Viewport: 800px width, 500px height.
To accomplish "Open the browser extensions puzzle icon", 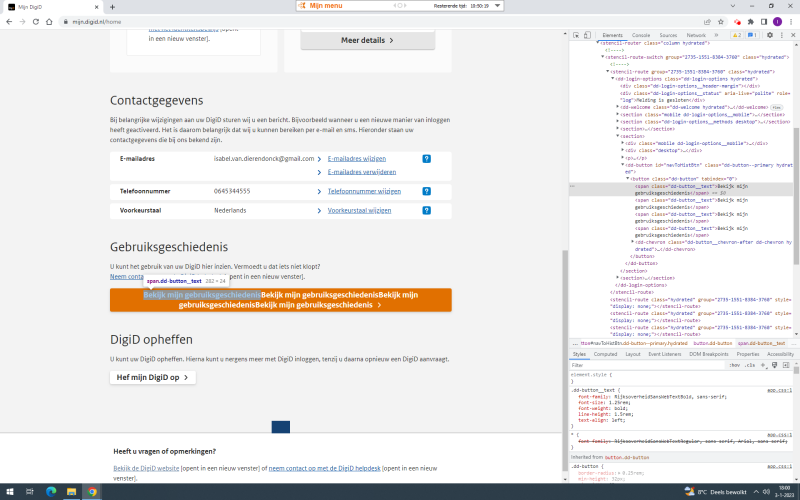I will (x=750, y=21).
